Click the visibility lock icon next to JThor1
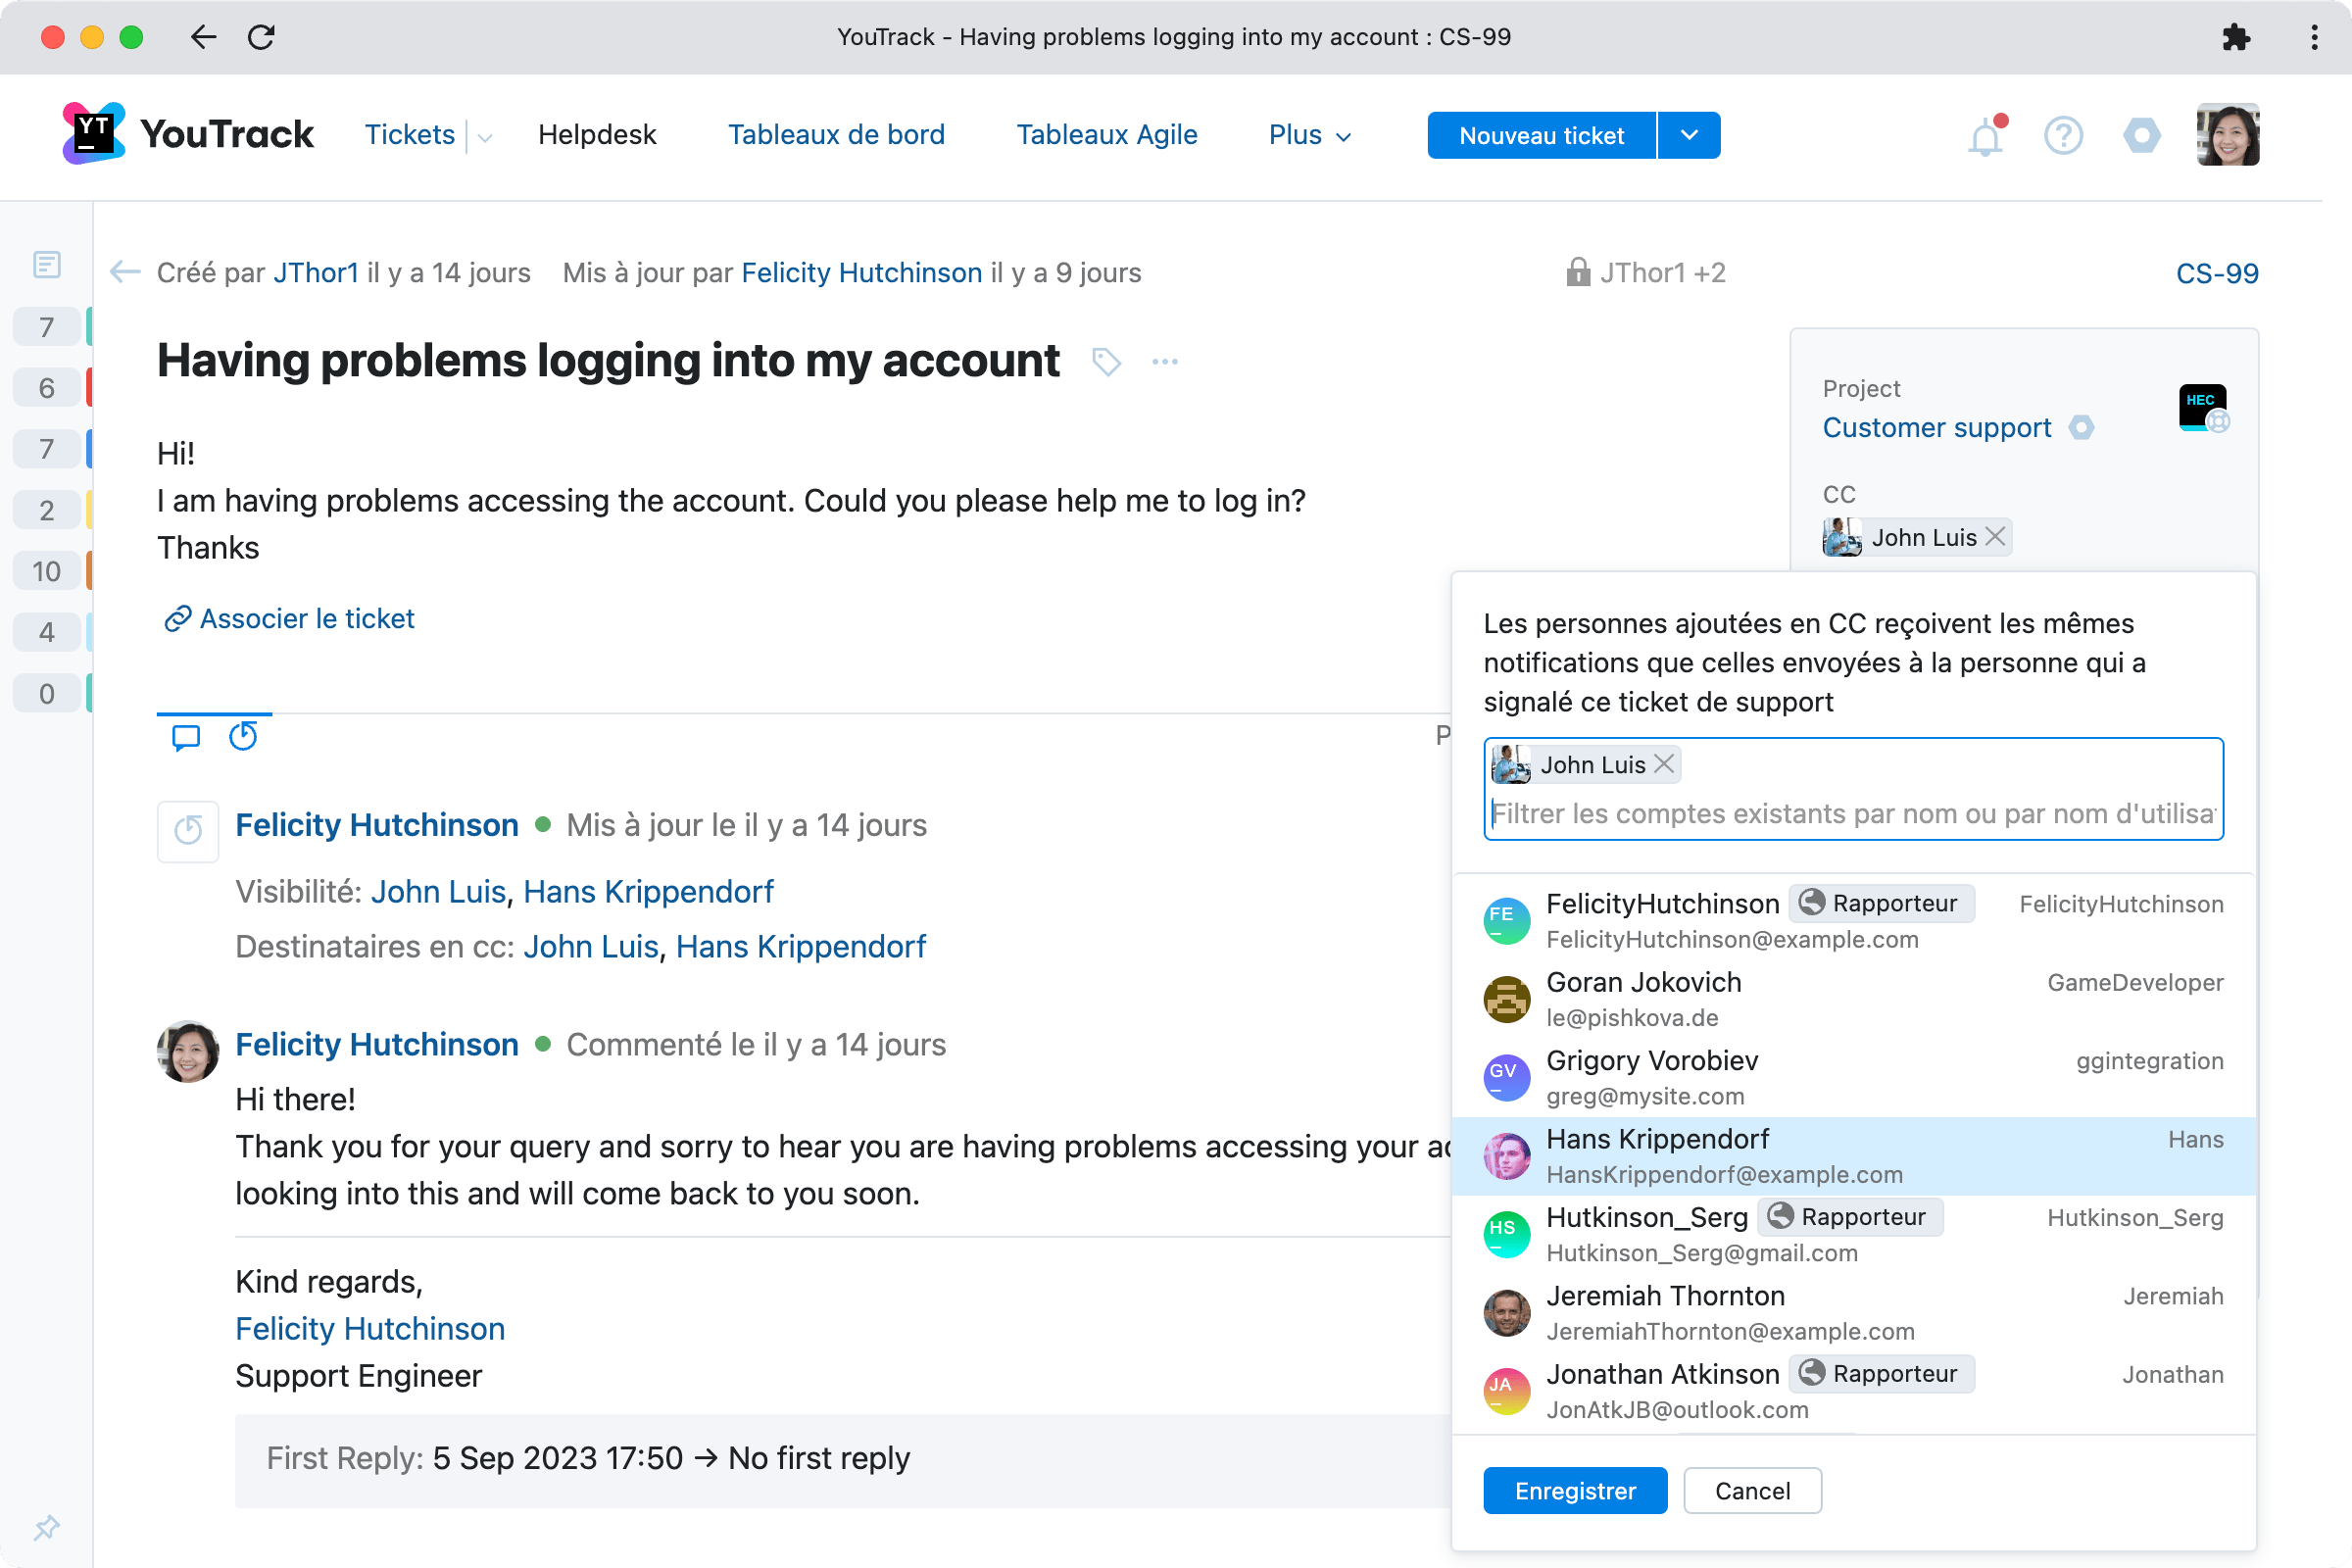2352x1568 pixels. coord(1578,273)
